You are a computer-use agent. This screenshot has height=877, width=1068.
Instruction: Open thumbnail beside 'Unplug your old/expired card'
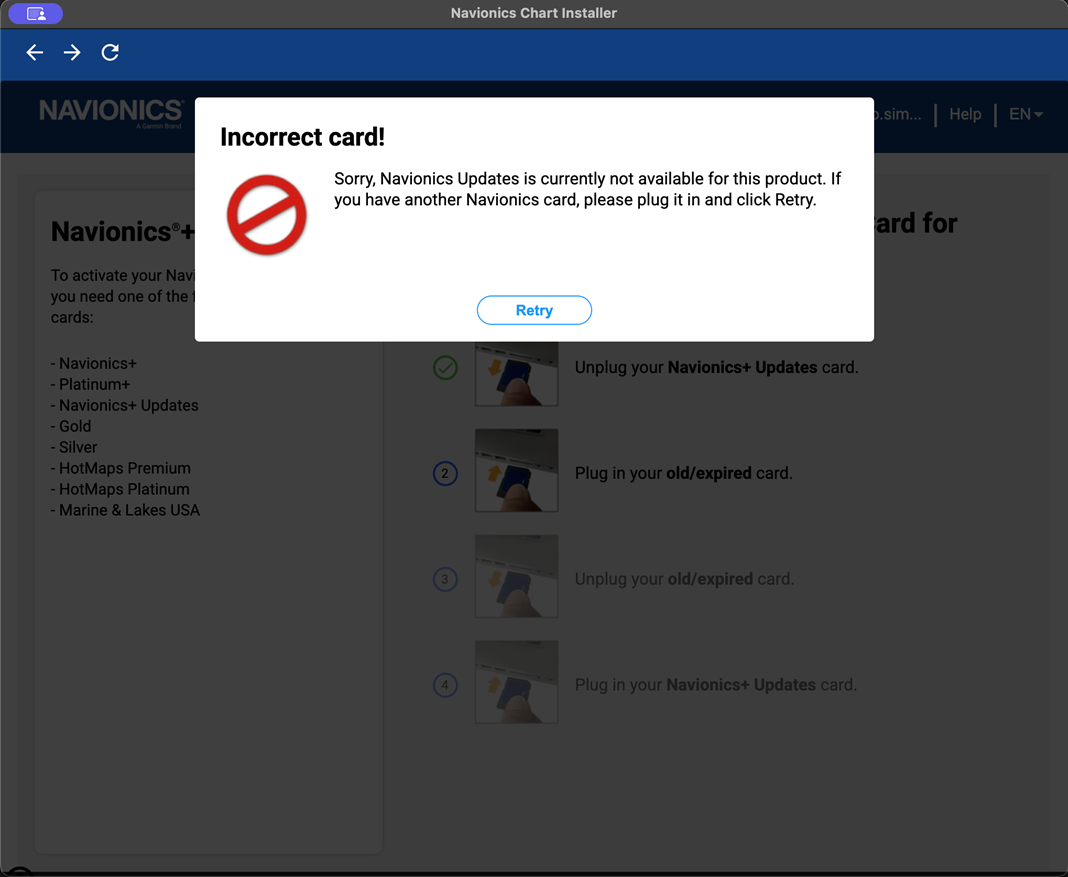(x=516, y=576)
